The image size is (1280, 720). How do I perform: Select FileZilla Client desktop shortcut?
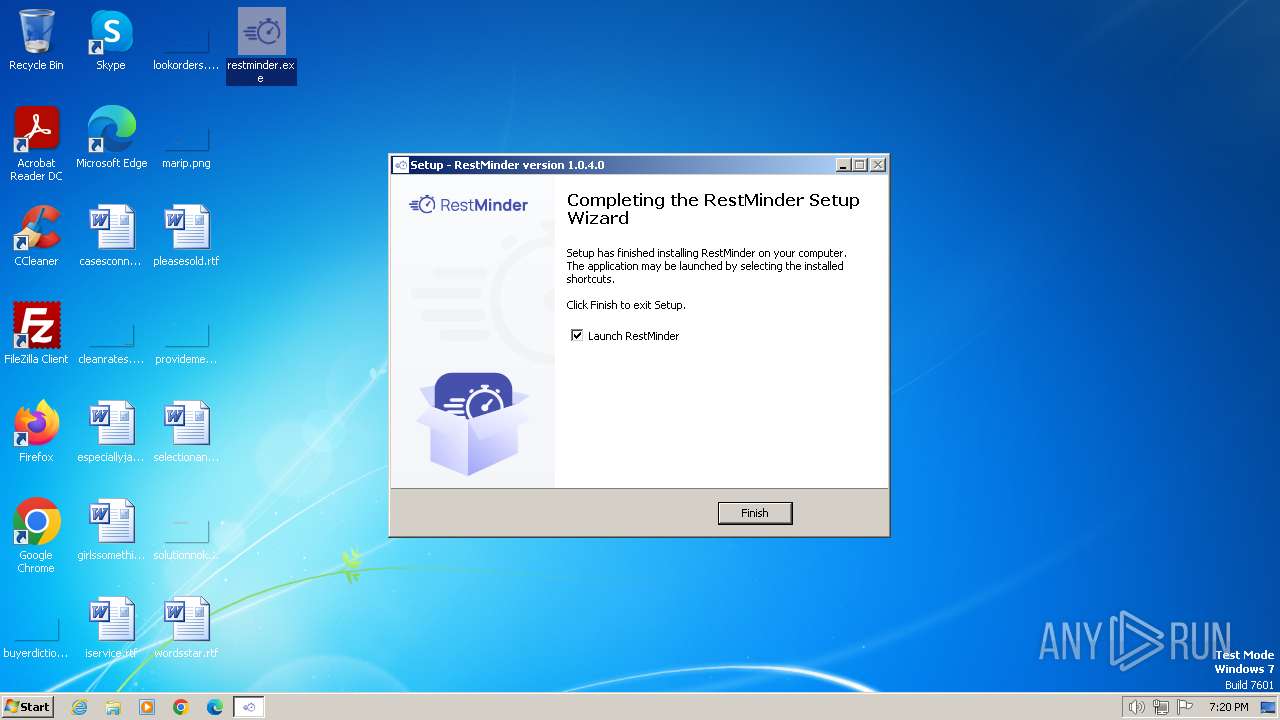[x=36, y=334]
